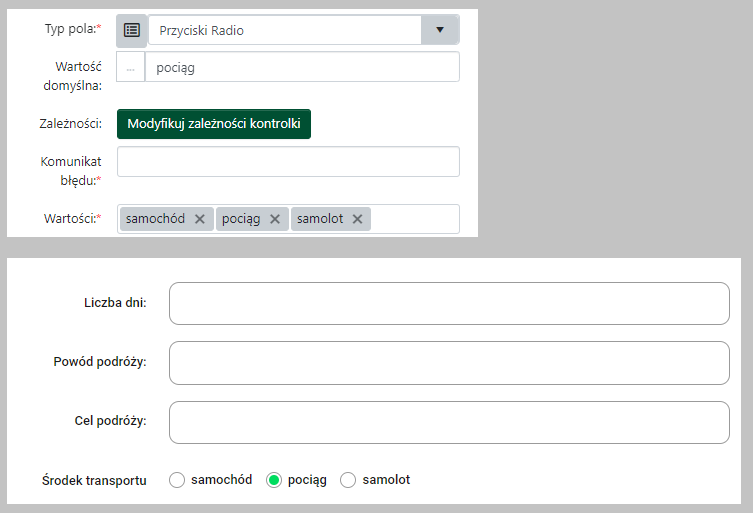Click empty area of the Wartości tag field
Screen dimensions: 753x513
(x=414, y=219)
